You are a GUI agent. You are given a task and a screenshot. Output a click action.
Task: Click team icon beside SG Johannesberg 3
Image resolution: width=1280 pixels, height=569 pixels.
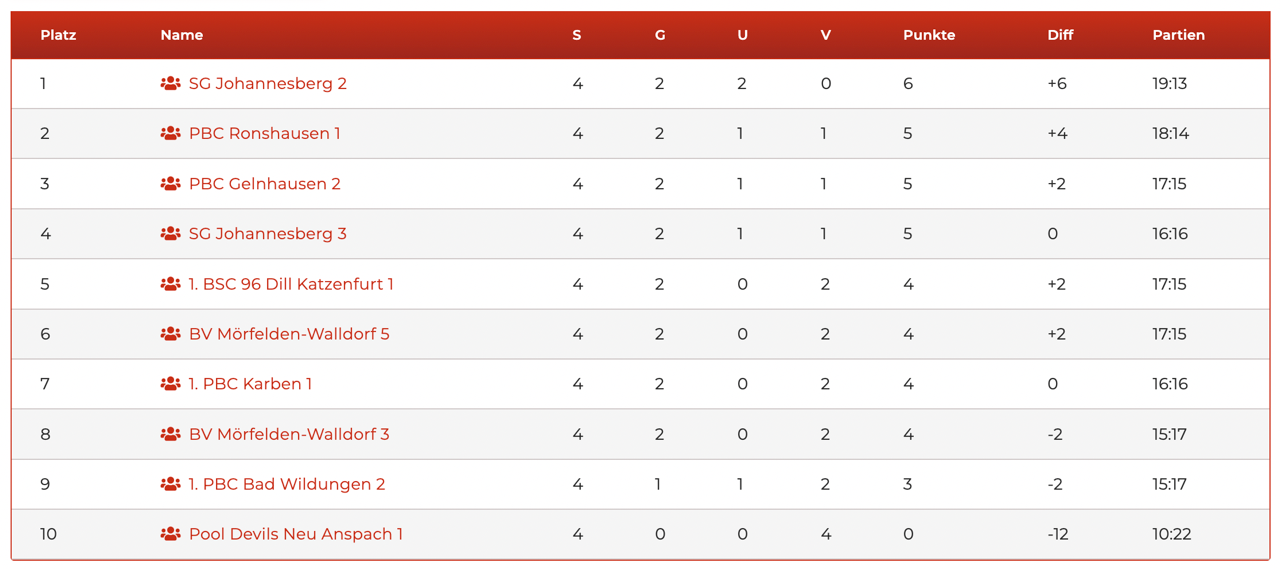point(170,234)
